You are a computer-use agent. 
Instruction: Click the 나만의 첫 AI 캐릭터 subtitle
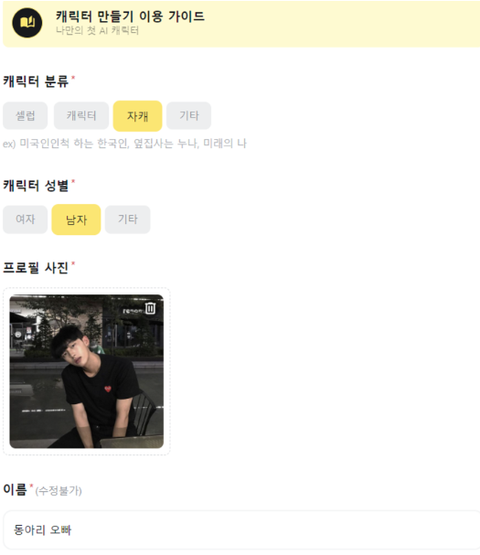(97, 31)
